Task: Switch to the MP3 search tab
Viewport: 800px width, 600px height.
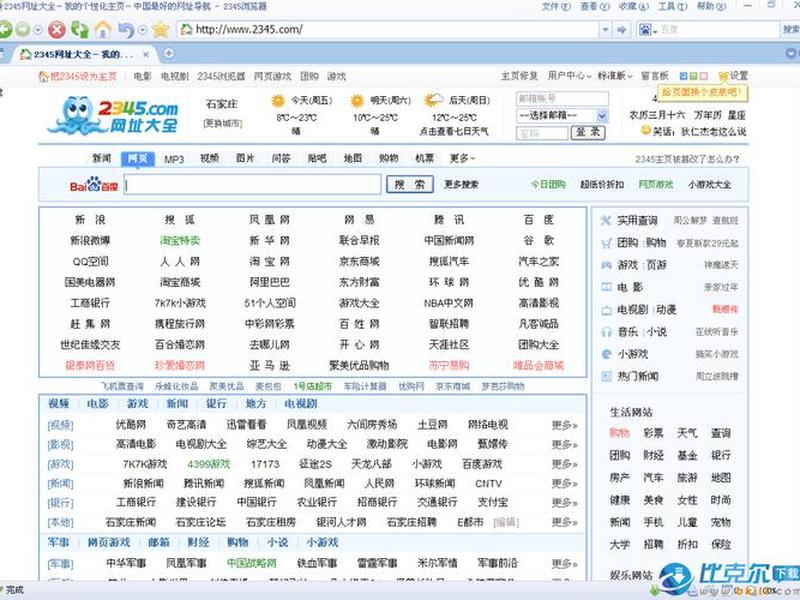Action: tap(174, 159)
